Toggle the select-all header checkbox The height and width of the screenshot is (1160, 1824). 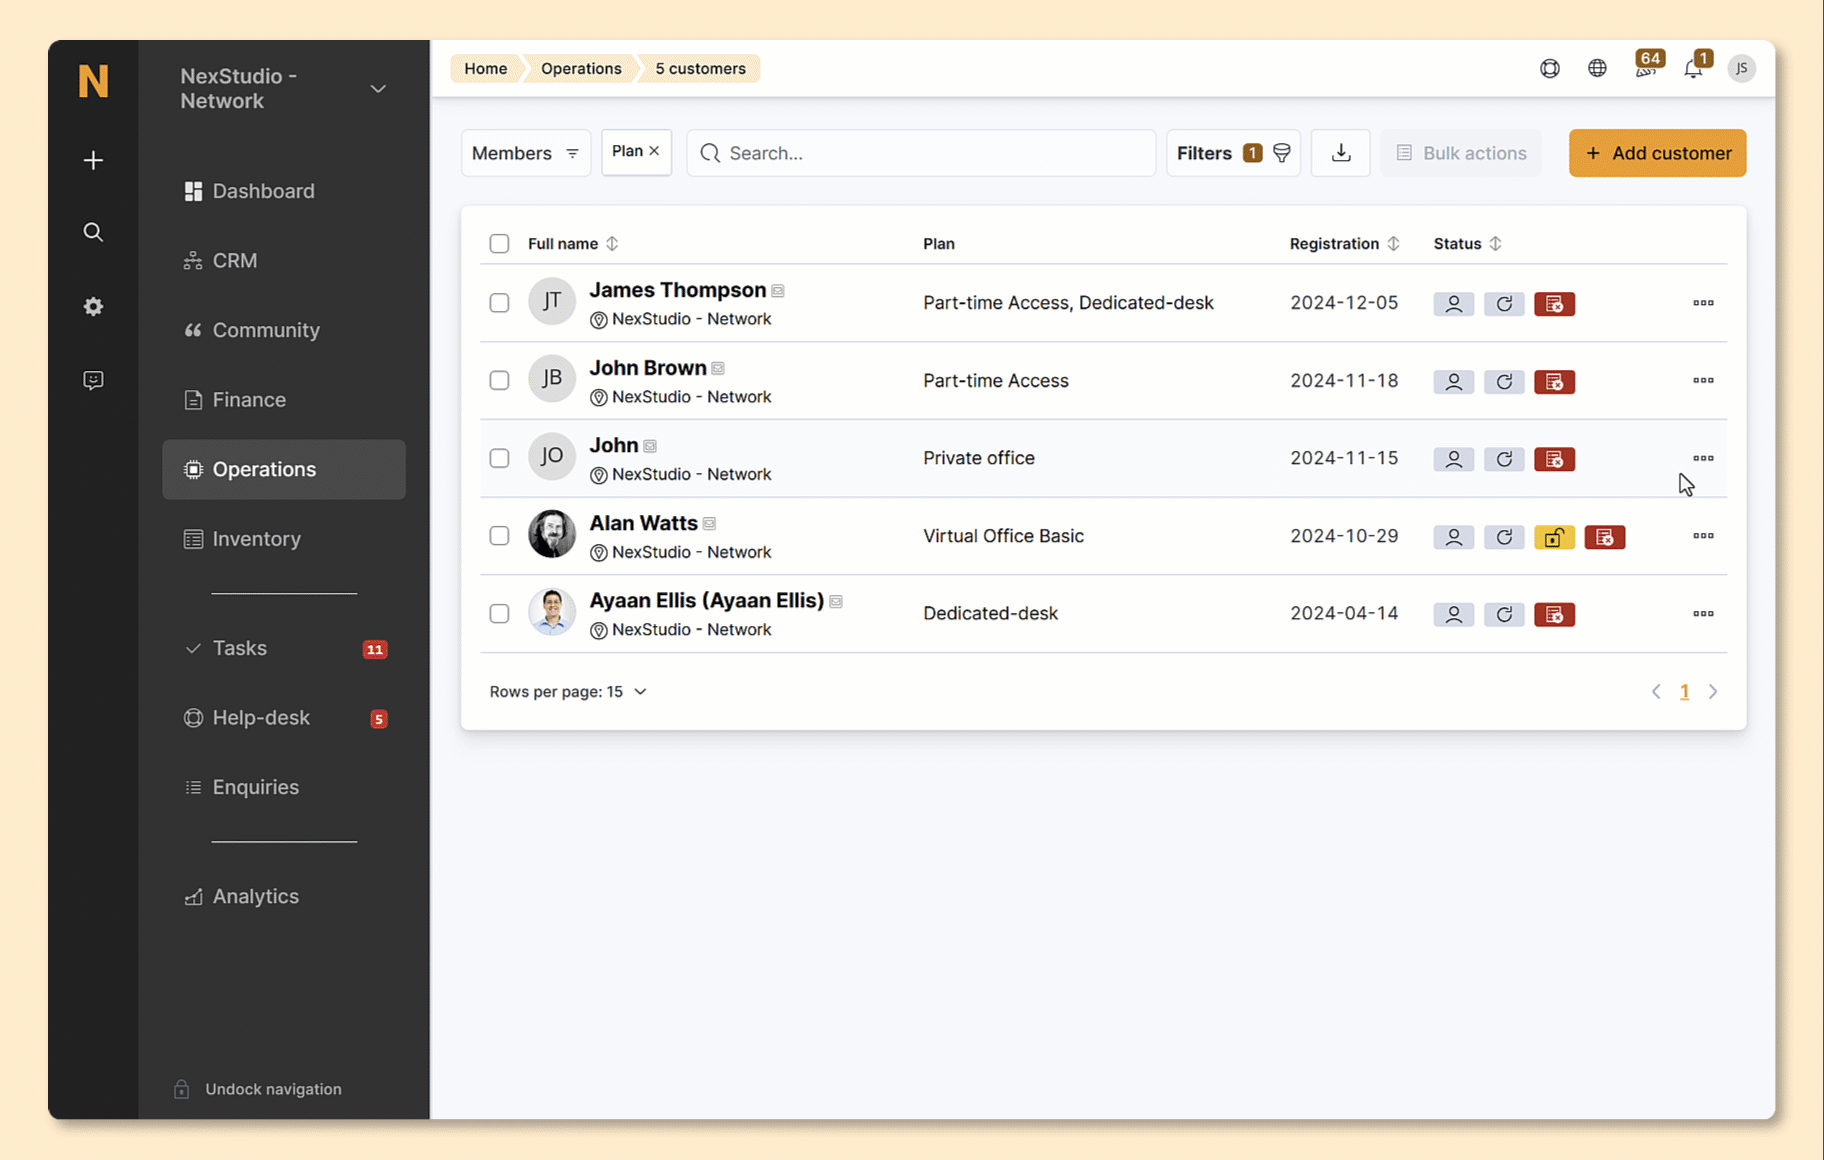click(x=499, y=243)
